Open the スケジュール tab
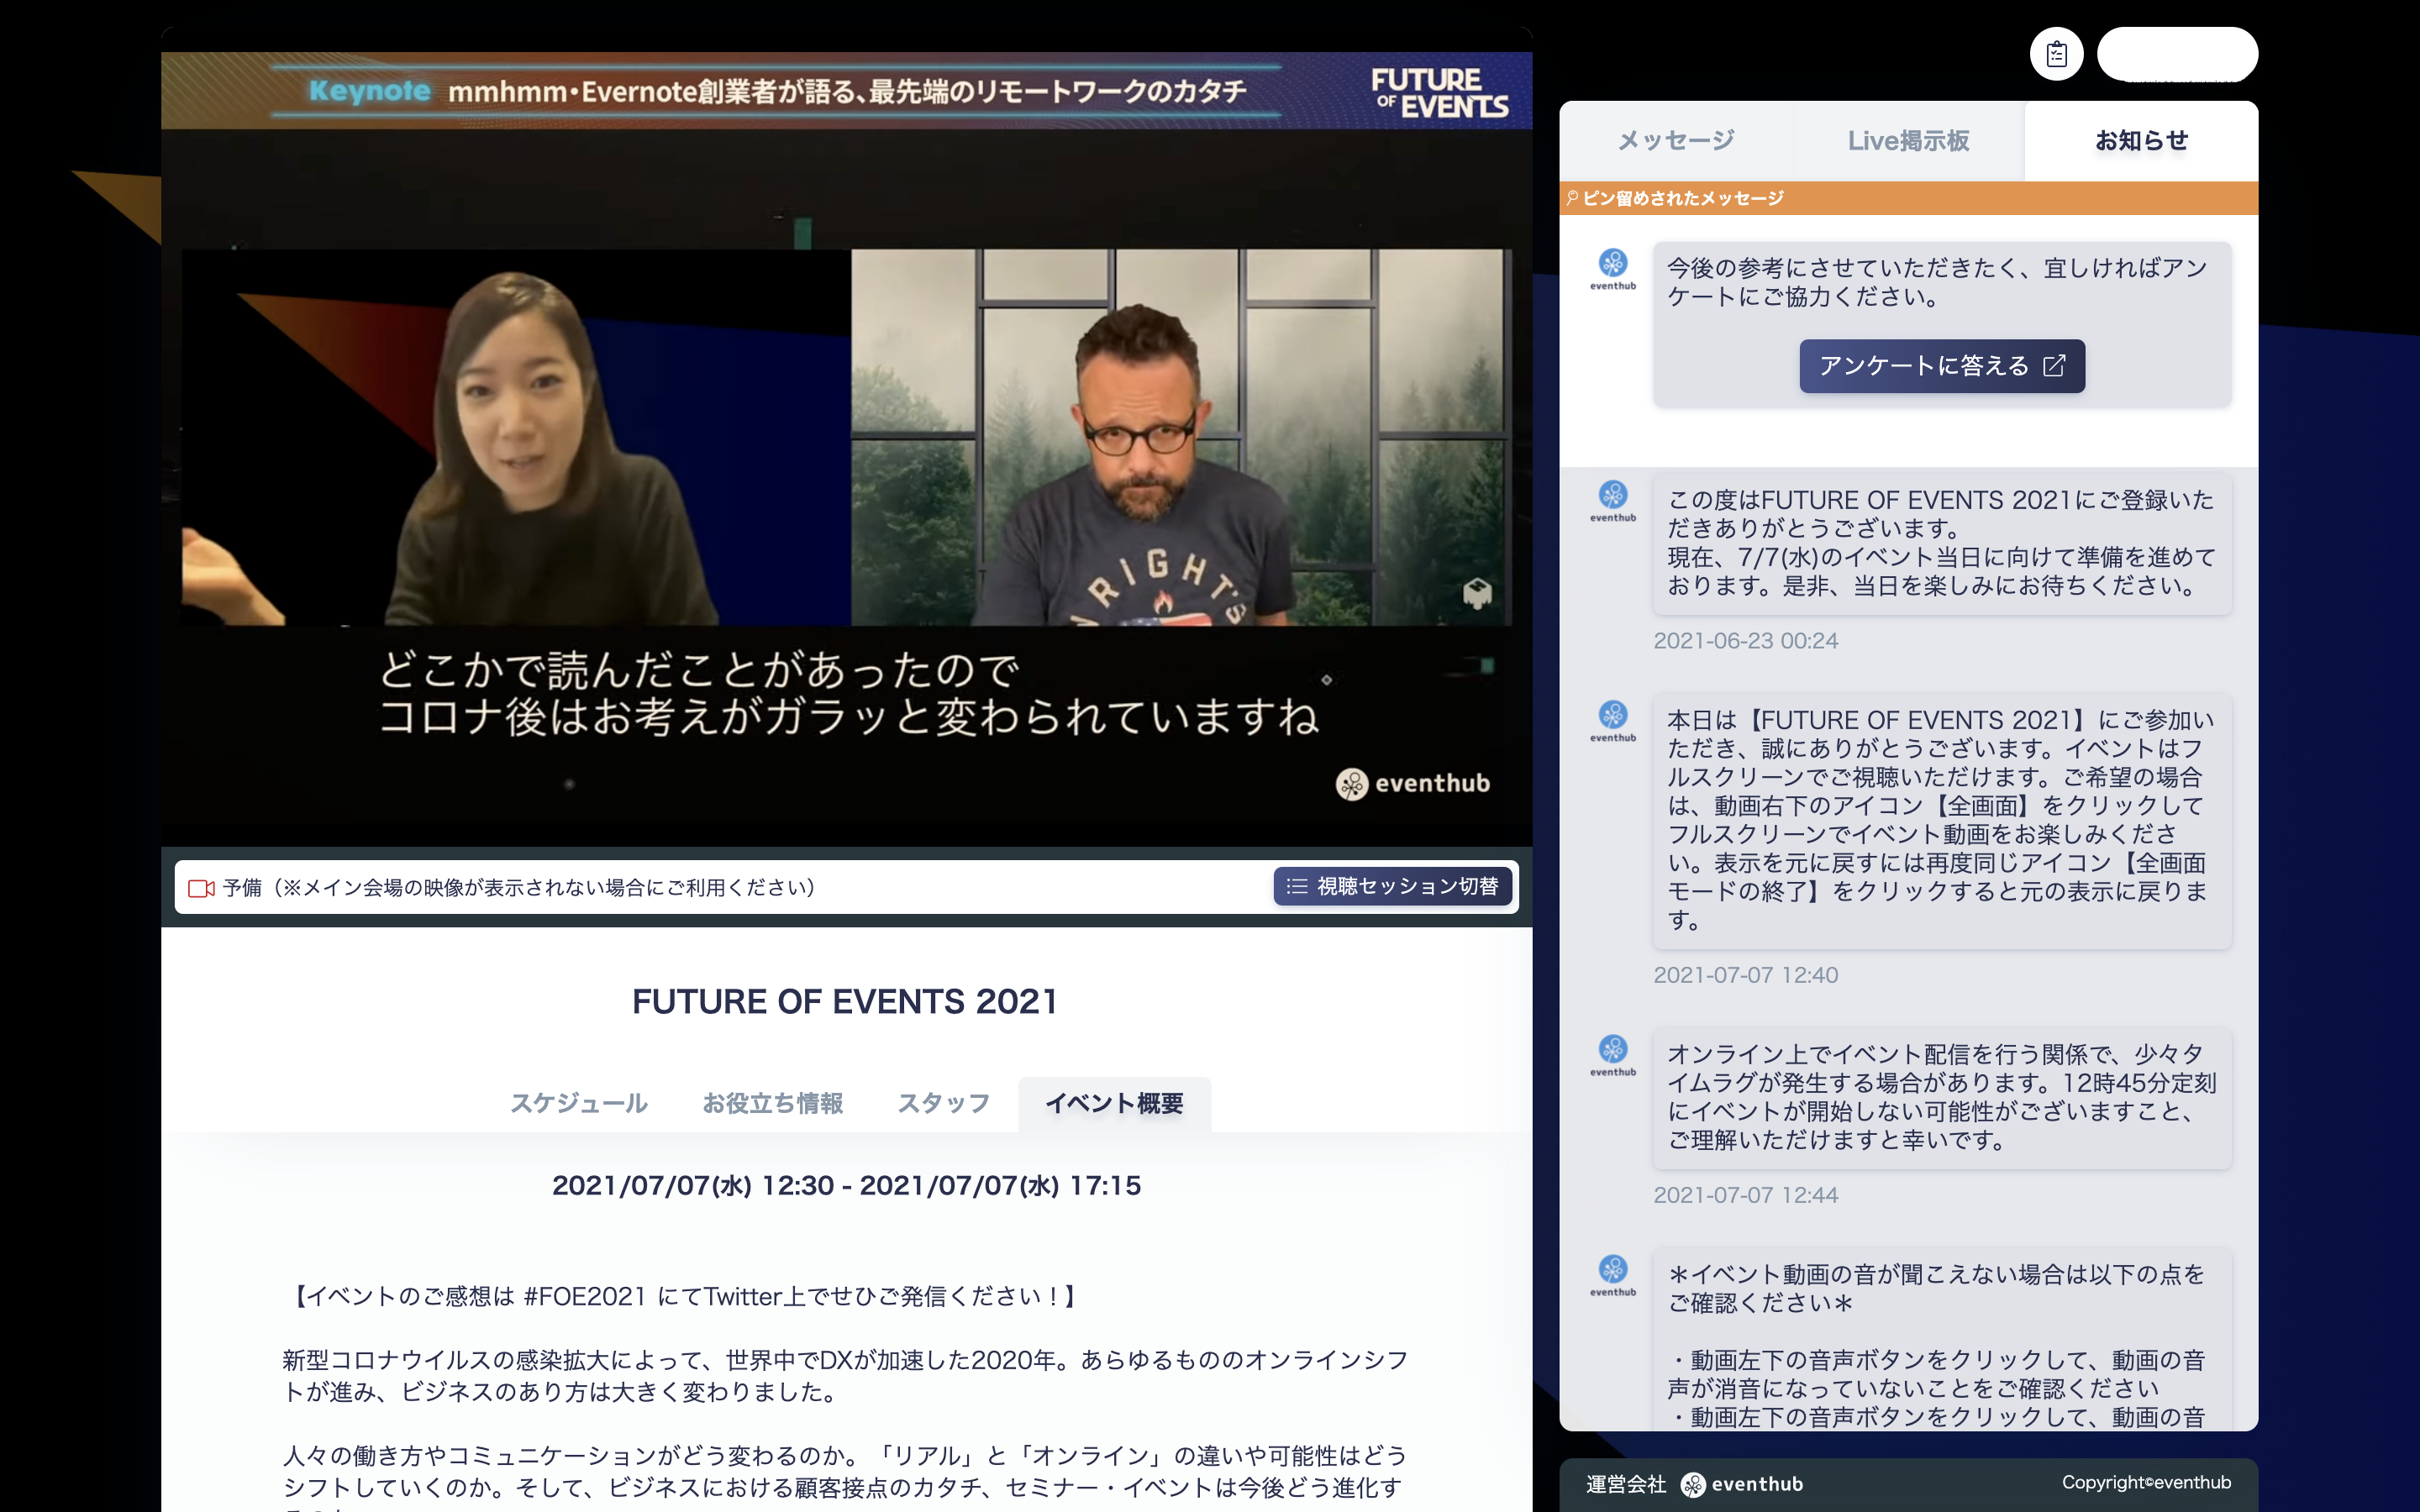 pos(579,1103)
